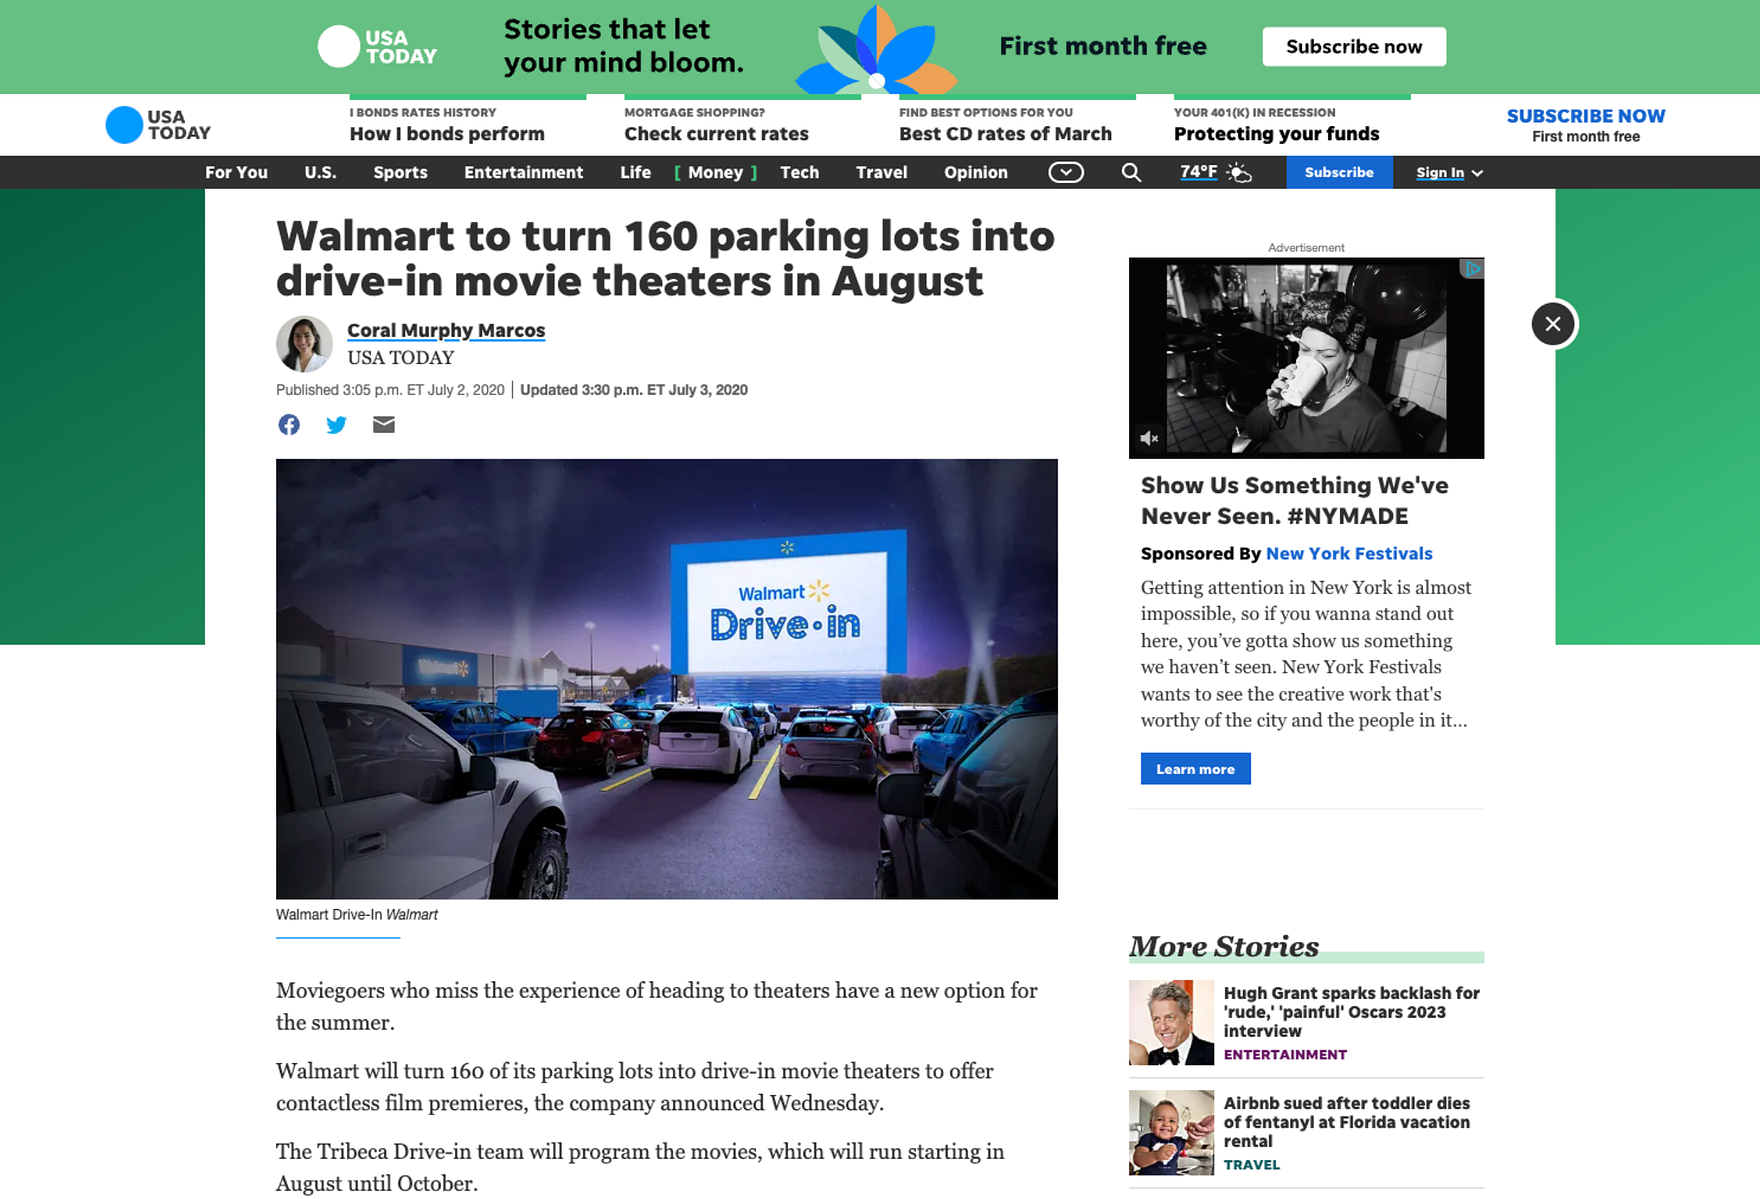Open Hugh Grant story thumbnail
1760x1199 pixels.
click(x=1171, y=1022)
